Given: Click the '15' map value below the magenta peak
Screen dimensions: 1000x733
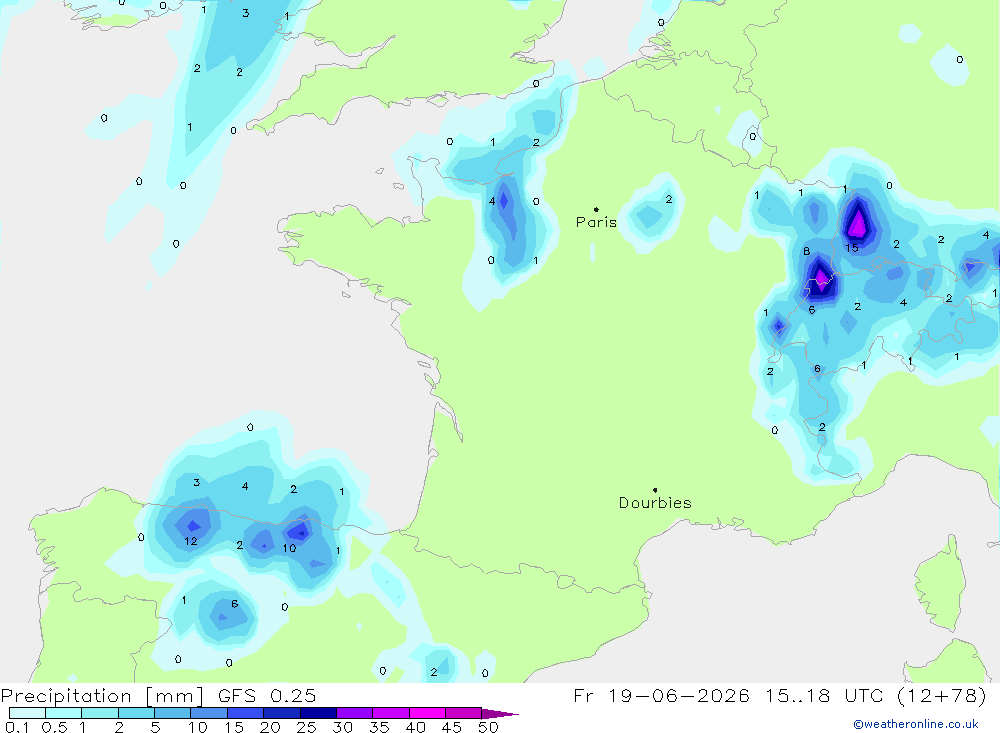Looking at the screenshot, I should coord(852,248).
